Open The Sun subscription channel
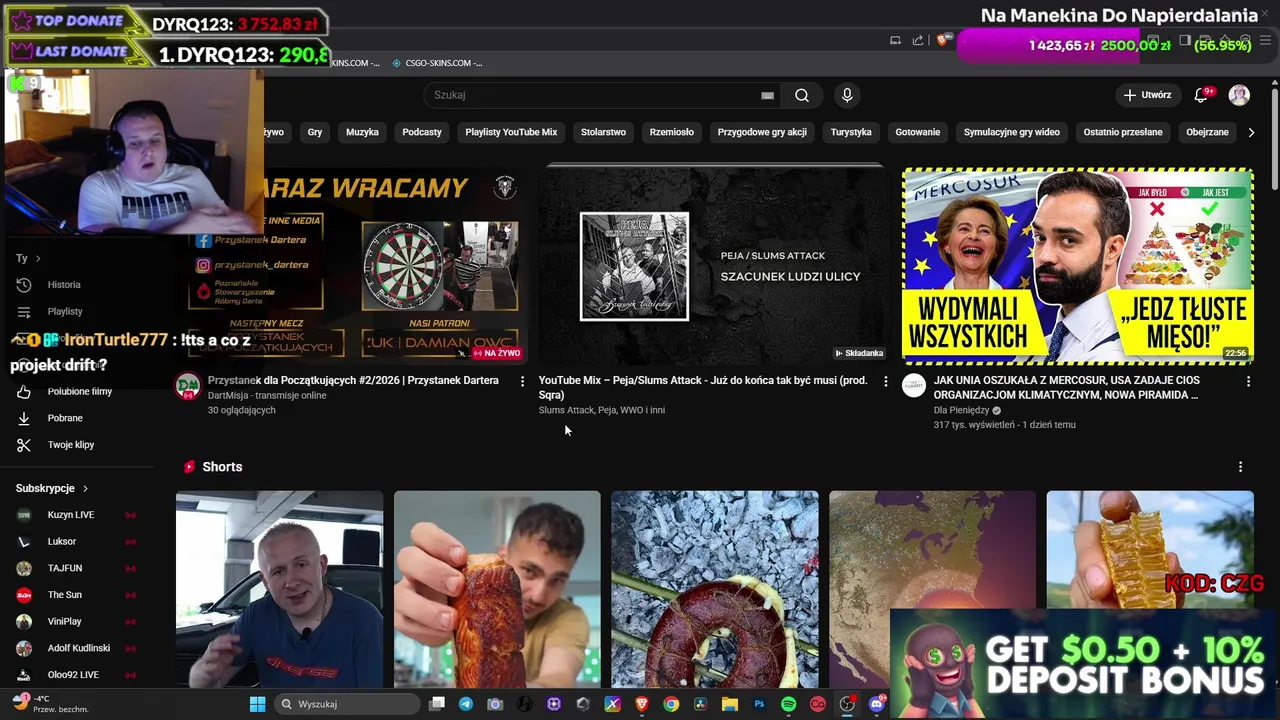 click(x=76, y=595)
